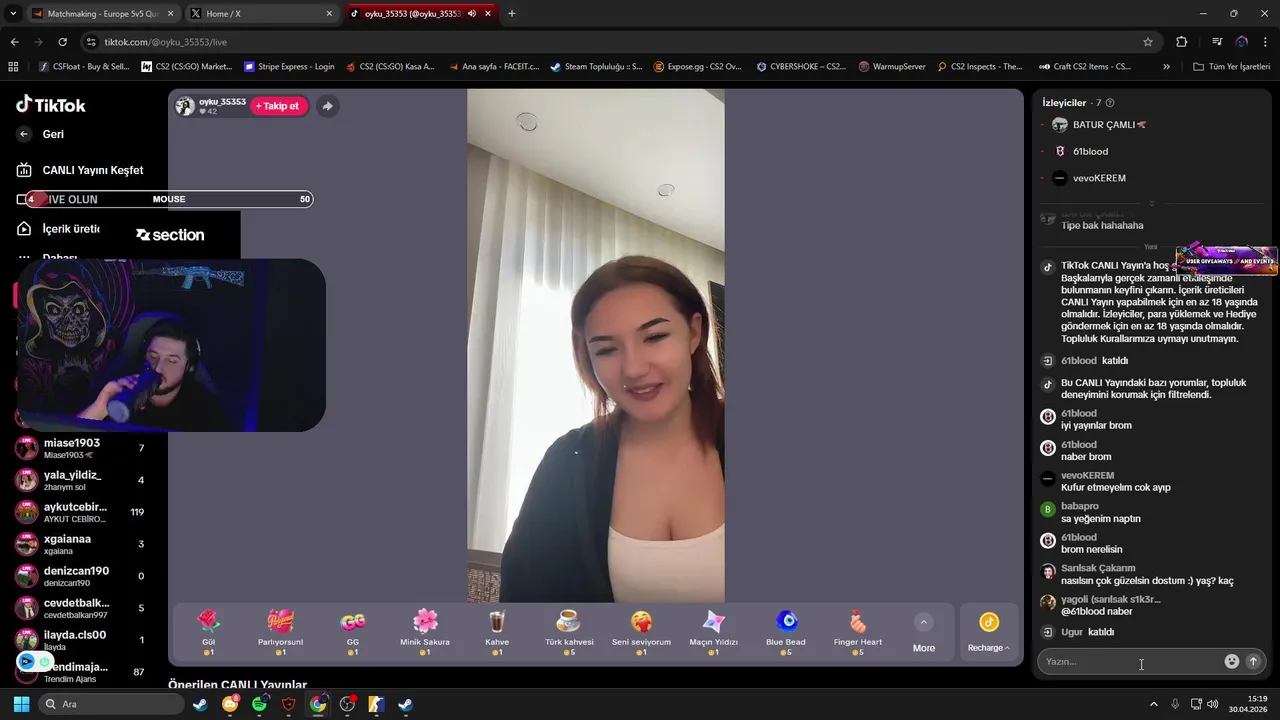The image size is (1280, 720).
Task: Open yala_yildiz_ live stream
Action: coord(80,480)
